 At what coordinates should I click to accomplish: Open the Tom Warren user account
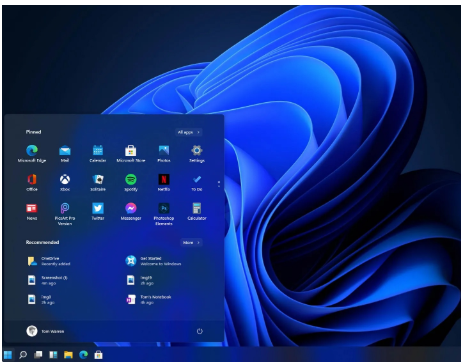coord(45,331)
